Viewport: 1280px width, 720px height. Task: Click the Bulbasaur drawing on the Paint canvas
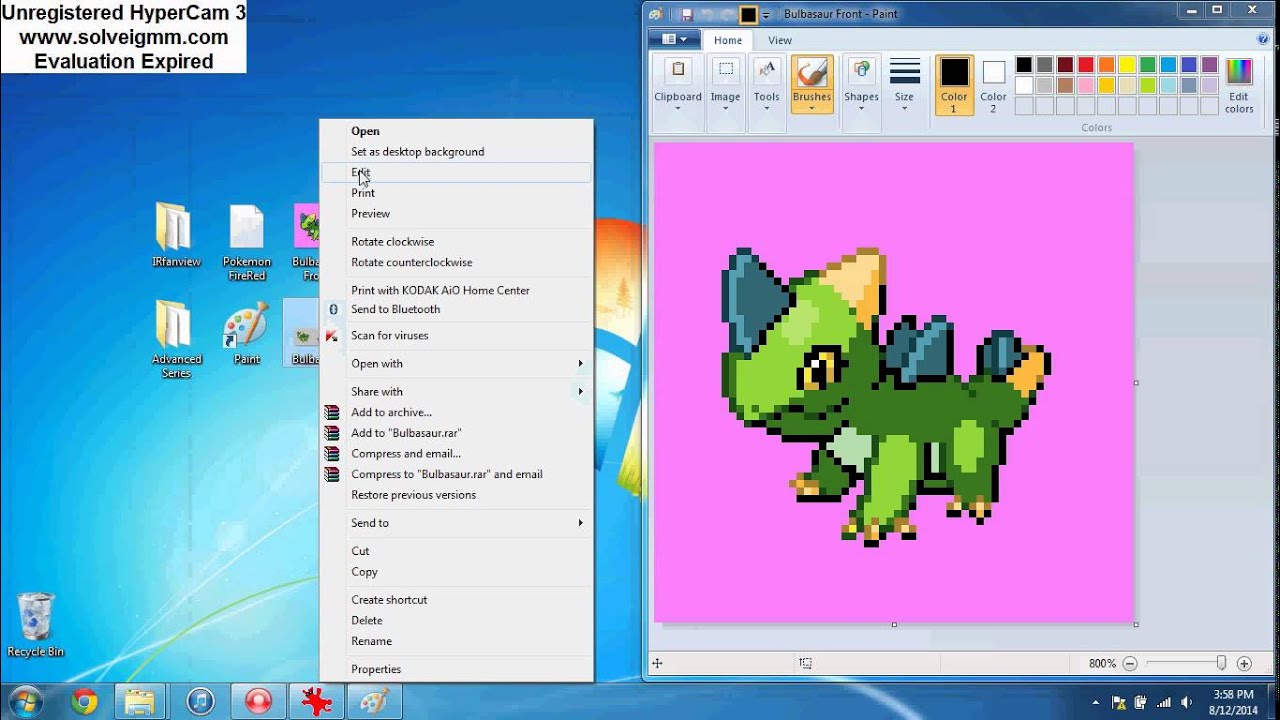[x=885, y=396]
